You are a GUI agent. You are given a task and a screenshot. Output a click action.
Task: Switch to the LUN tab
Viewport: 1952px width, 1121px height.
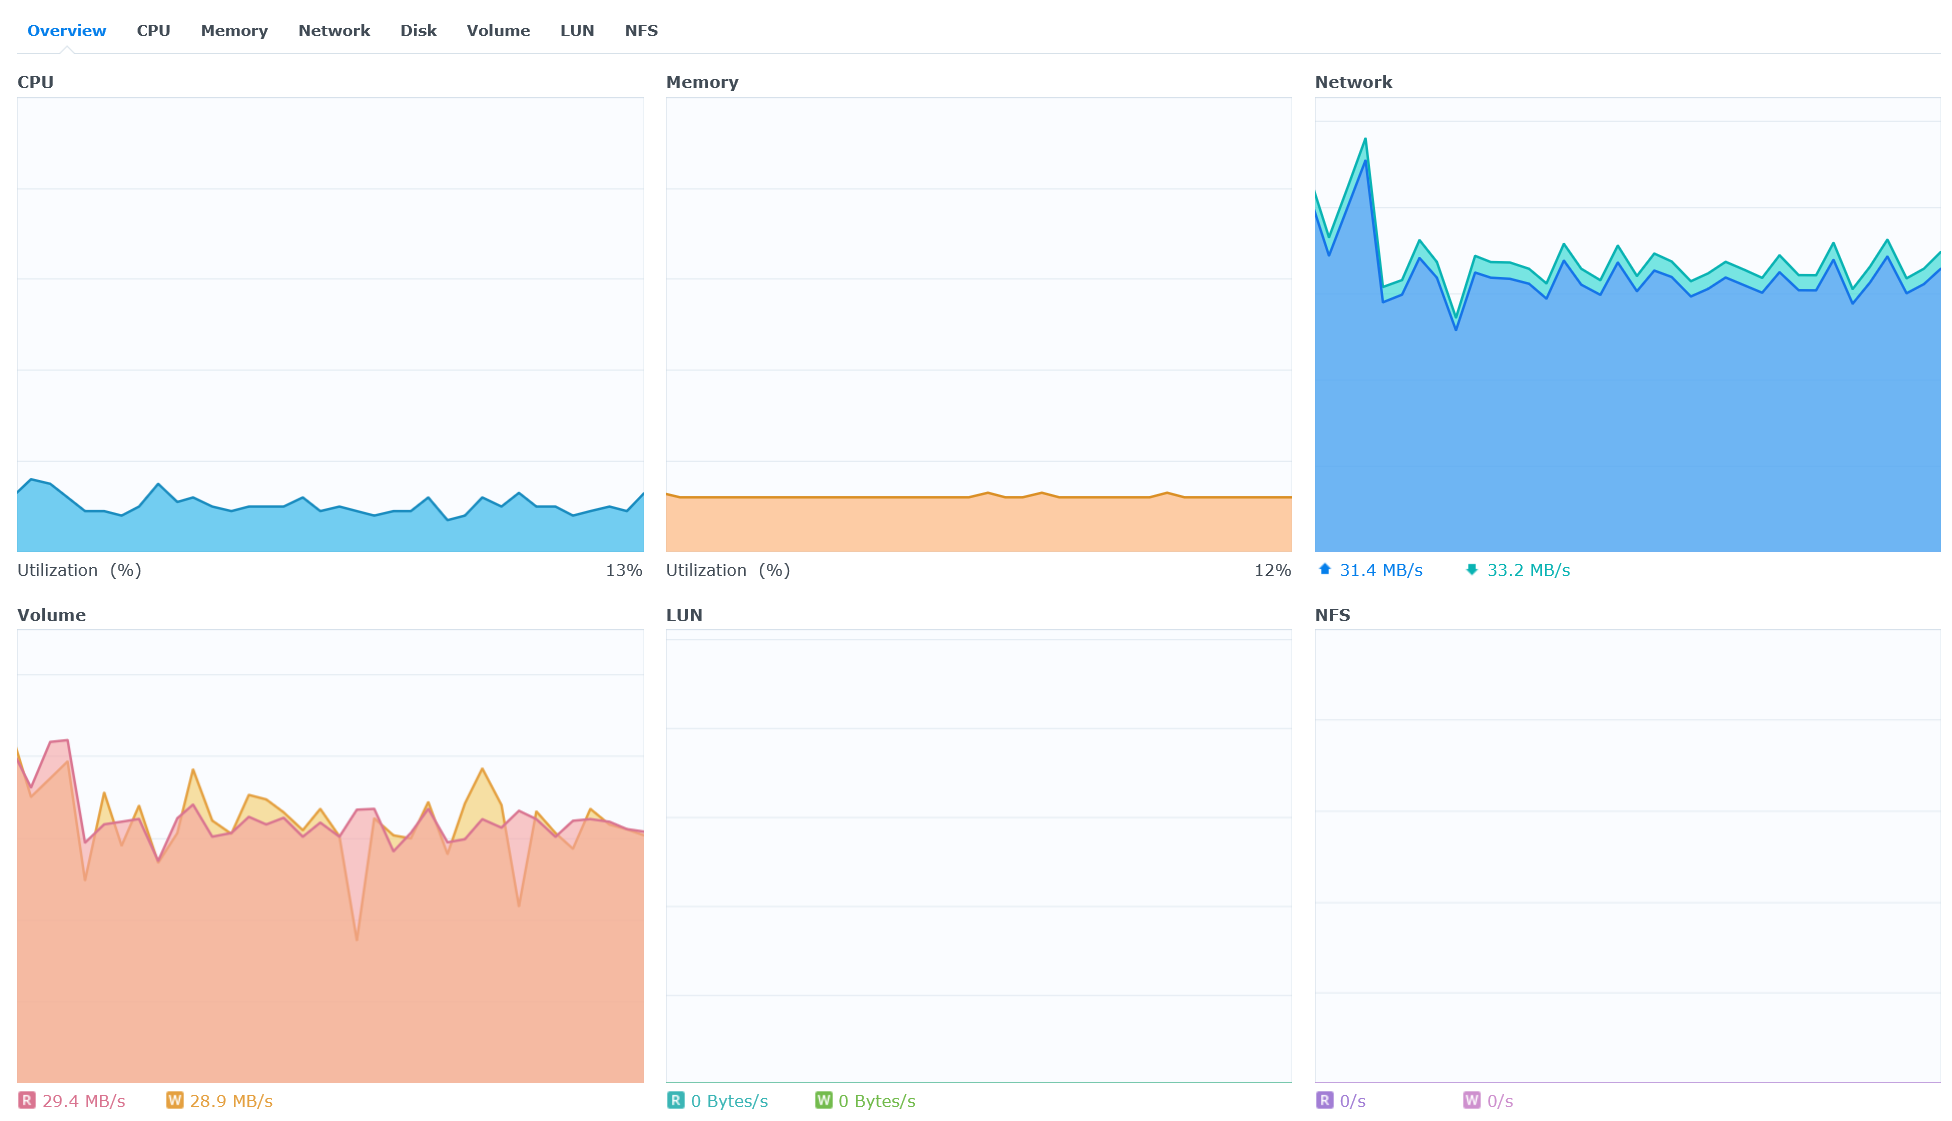(x=577, y=30)
